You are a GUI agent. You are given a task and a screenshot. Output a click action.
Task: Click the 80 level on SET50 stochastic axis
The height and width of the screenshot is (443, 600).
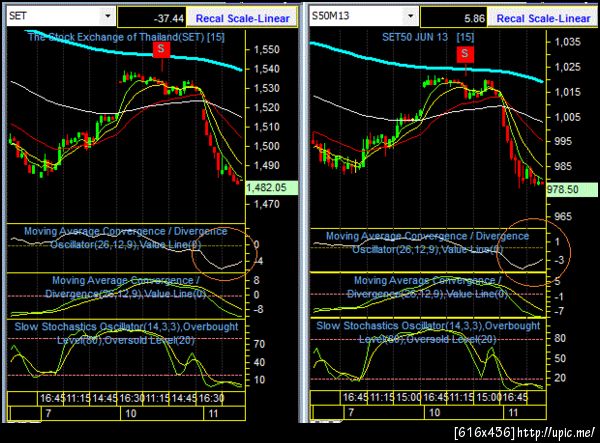point(560,338)
